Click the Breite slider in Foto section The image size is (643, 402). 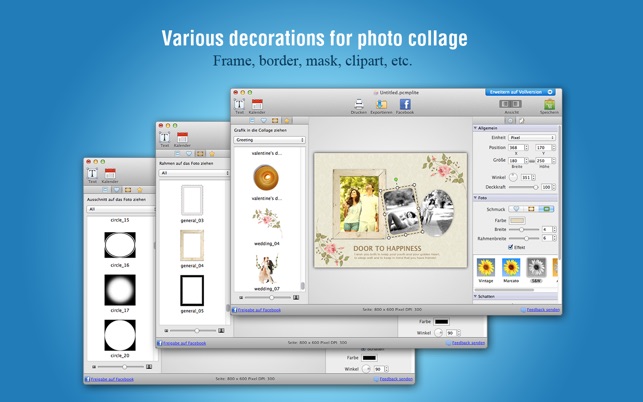point(524,229)
